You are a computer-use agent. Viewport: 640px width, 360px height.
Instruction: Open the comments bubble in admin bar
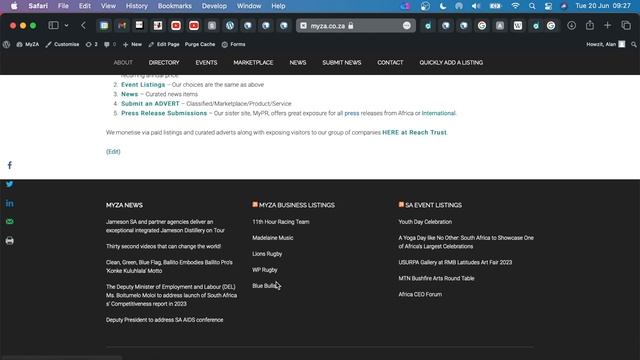click(110, 44)
